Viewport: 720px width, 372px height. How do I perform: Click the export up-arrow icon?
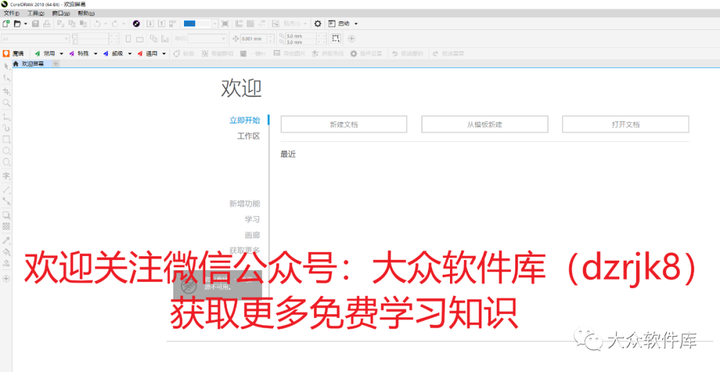[161, 23]
